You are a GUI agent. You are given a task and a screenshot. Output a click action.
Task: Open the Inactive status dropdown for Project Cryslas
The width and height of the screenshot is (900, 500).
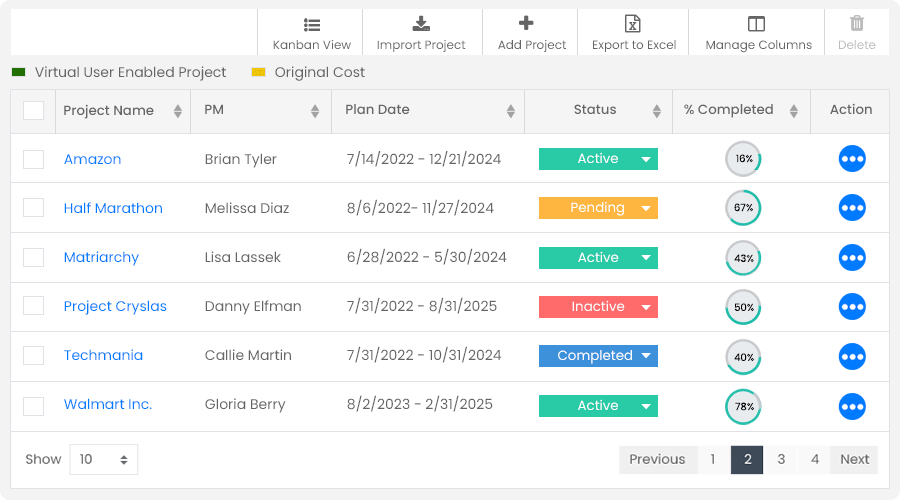[646, 307]
